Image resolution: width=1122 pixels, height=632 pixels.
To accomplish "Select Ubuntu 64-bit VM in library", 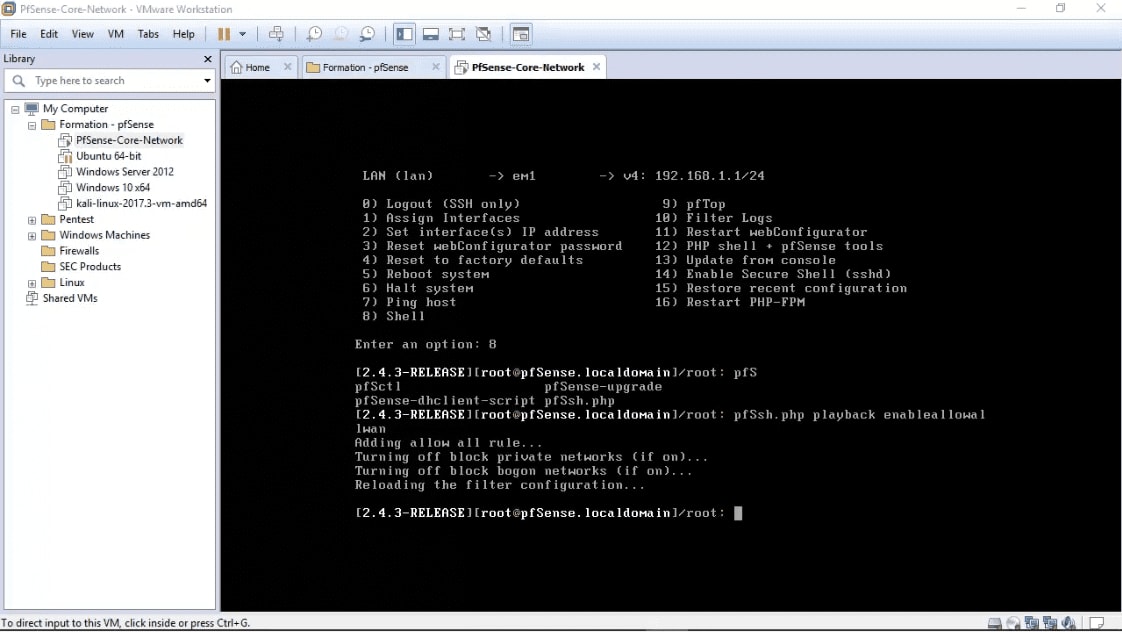I will point(108,156).
